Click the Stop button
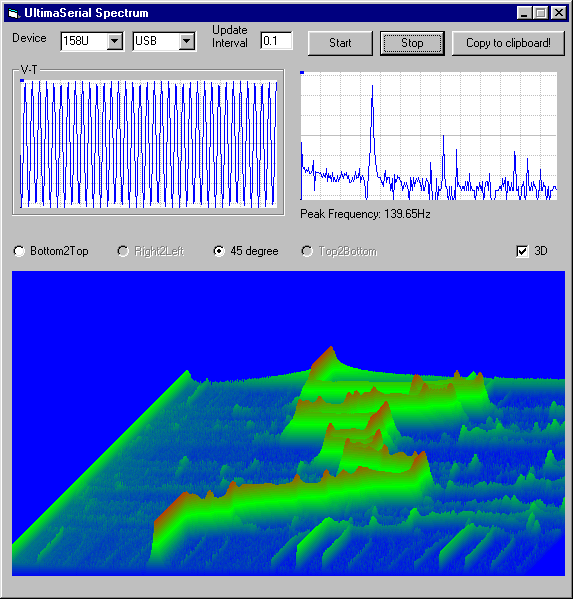The width and height of the screenshot is (573, 599). (412, 43)
